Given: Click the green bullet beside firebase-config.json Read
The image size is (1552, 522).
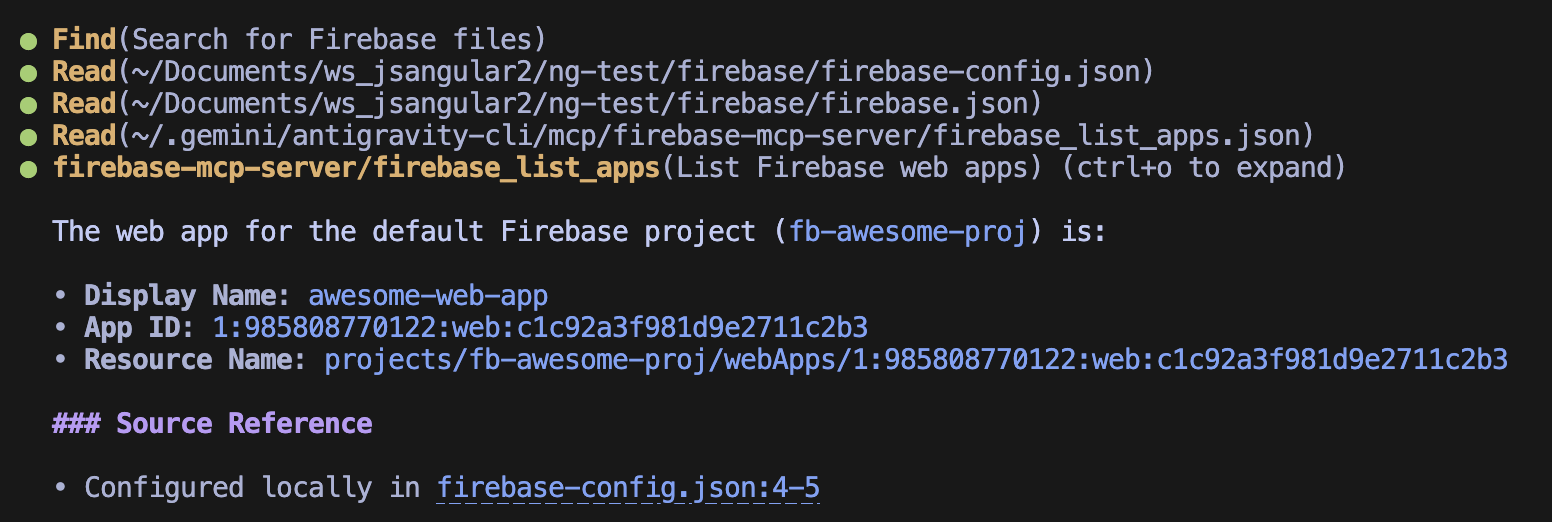Looking at the screenshot, I should [x=29, y=73].
